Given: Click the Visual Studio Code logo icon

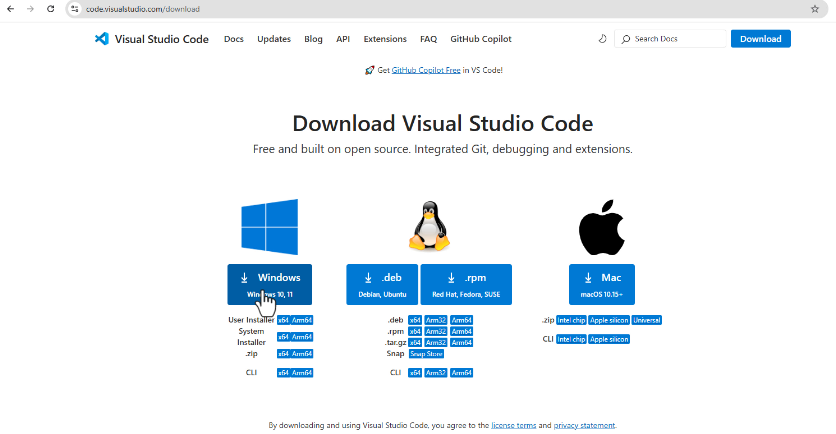Looking at the screenshot, I should 101,39.
